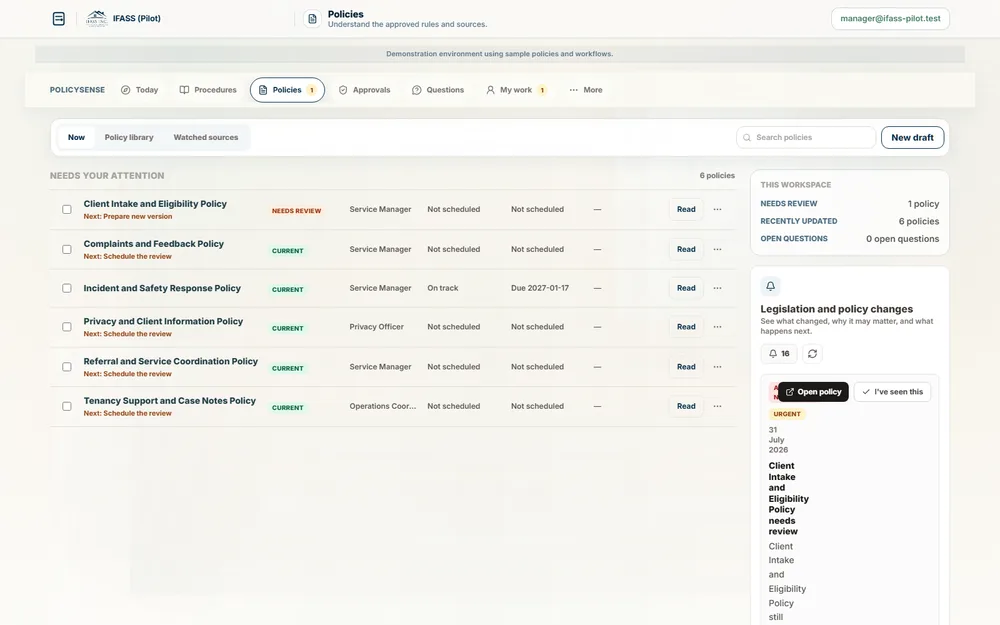Switch to Policy library sub-tab

pyautogui.click(x=129, y=137)
